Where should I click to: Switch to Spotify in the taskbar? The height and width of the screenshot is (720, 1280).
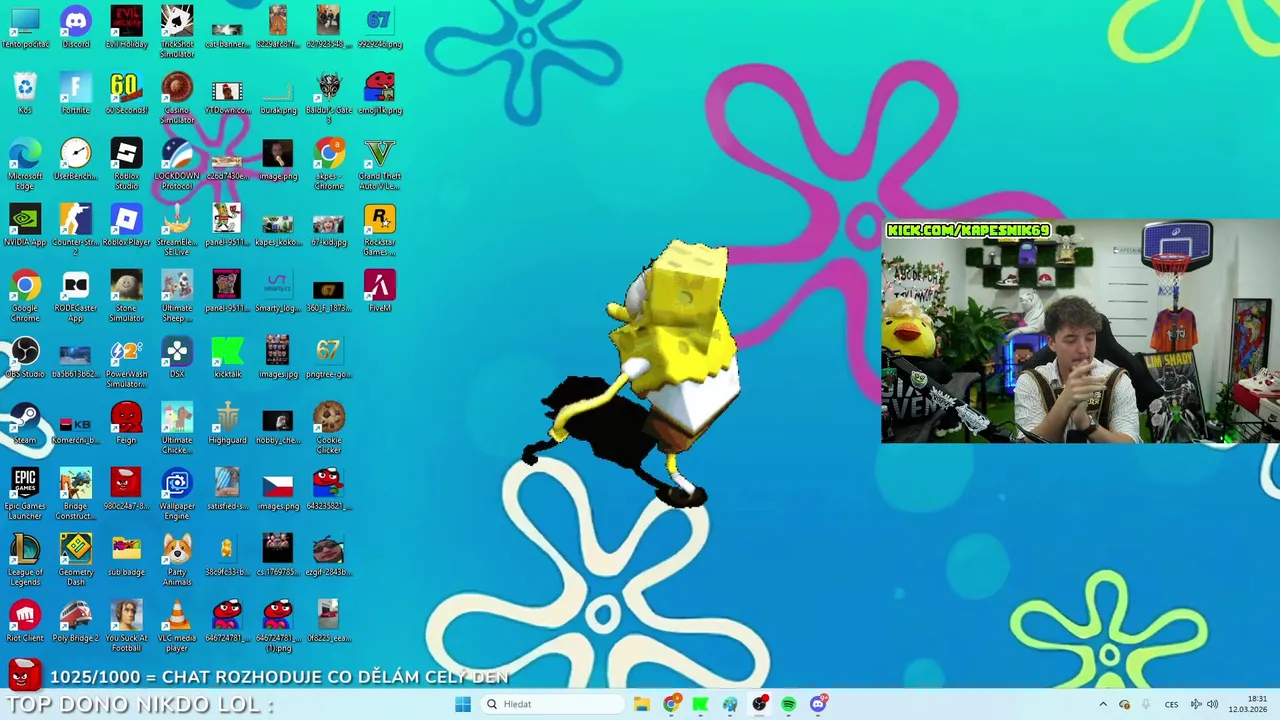pyautogui.click(x=789, y=704)
